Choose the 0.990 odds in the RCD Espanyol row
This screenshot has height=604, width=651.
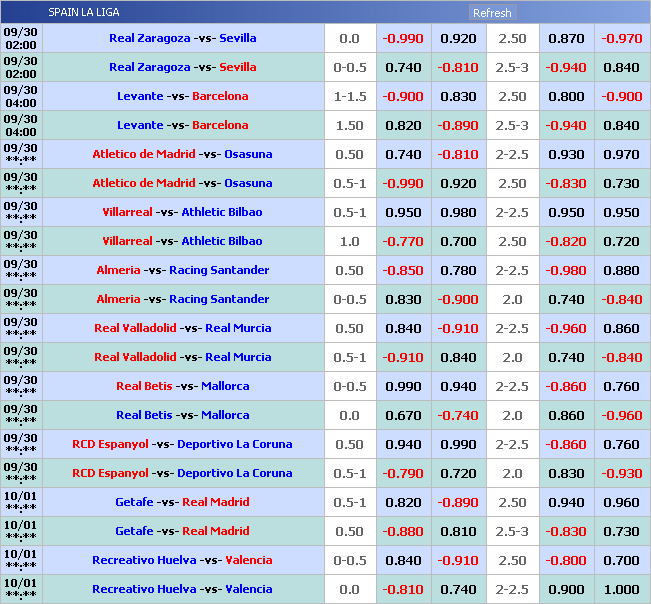(x=458, y=444)
